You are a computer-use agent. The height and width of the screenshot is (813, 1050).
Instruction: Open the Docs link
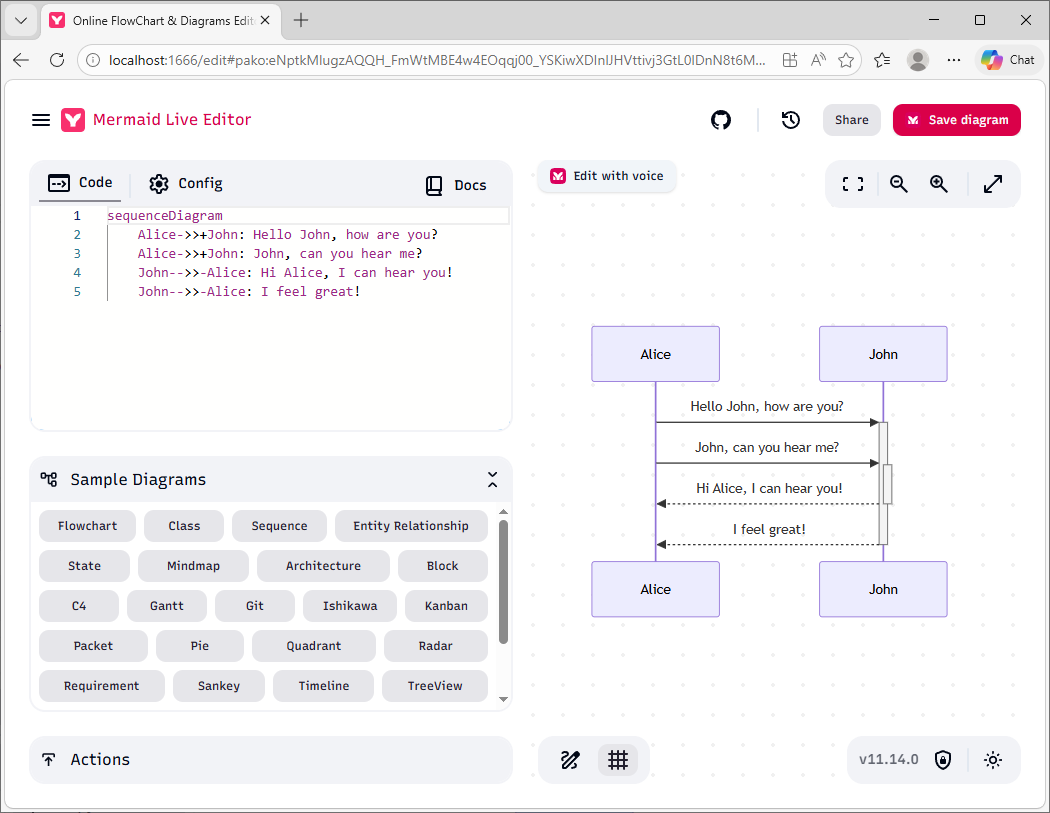click(x=456, y=186)
